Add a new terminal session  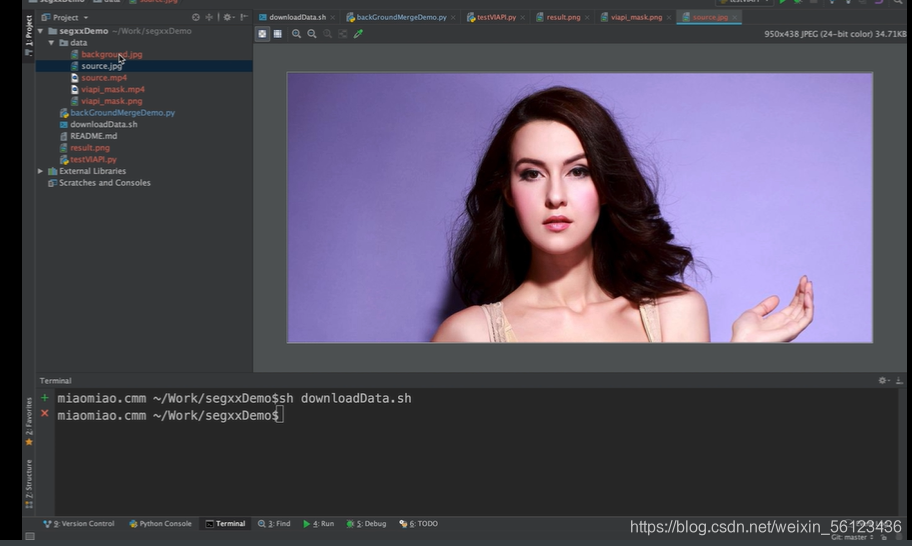(45, 398)
